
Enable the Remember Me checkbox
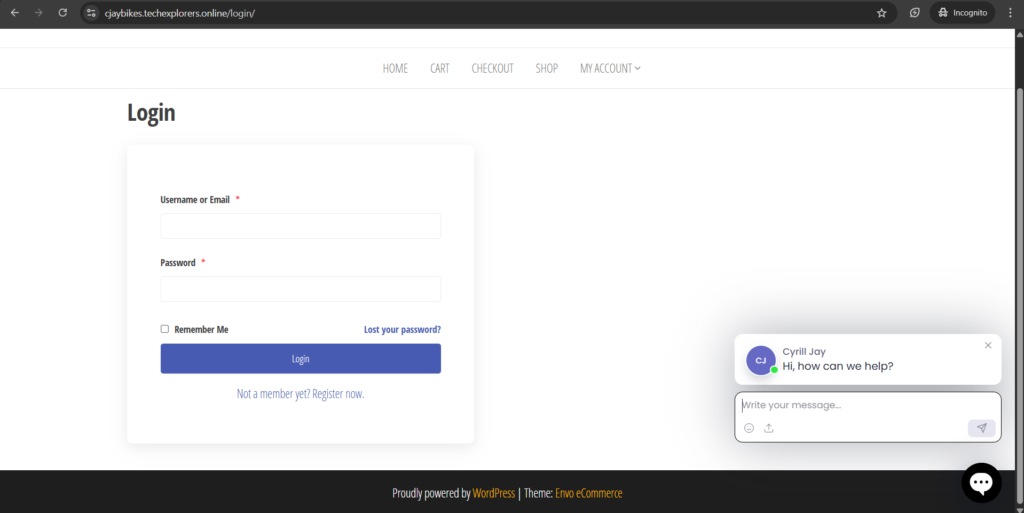[165, 329]
